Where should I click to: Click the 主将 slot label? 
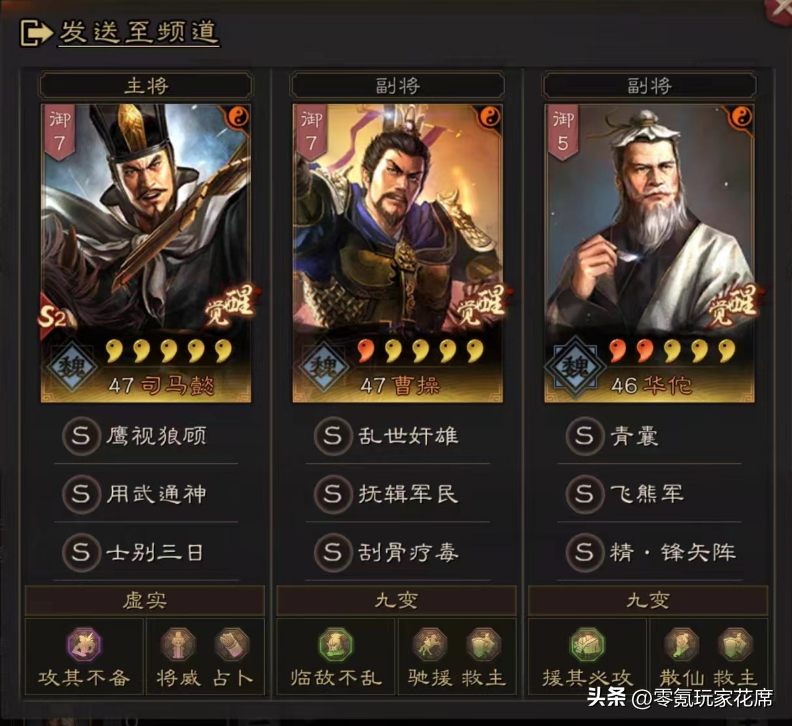[146, 85]
